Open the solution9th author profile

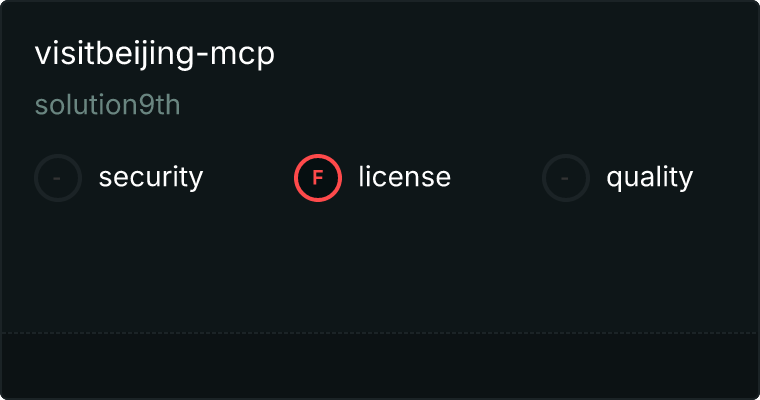[x=108, y=105]
